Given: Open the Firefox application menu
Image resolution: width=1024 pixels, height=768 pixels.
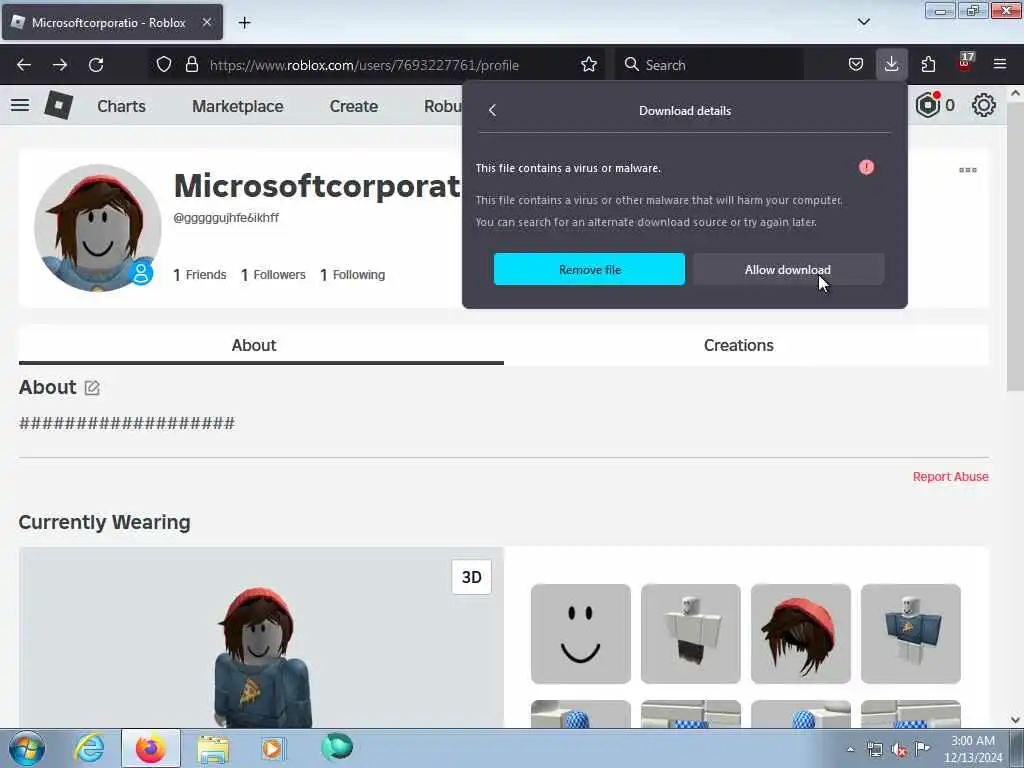Looking at the screenshot, I should (x=1000, y=65).
